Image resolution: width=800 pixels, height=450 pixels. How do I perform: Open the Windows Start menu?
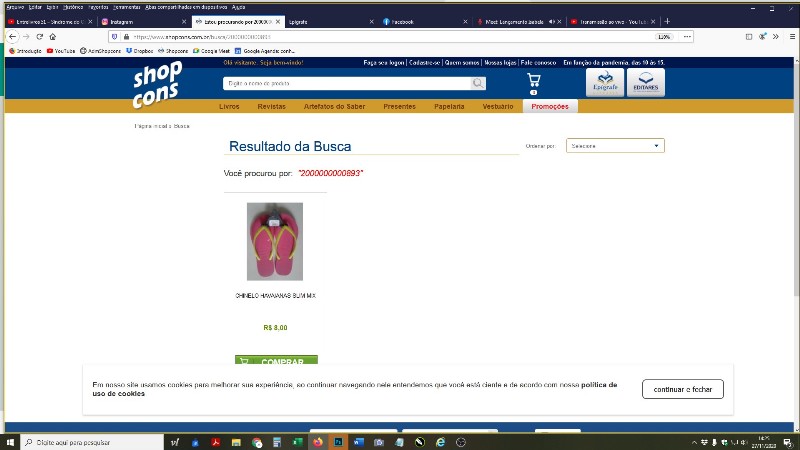tap(10, 441)
